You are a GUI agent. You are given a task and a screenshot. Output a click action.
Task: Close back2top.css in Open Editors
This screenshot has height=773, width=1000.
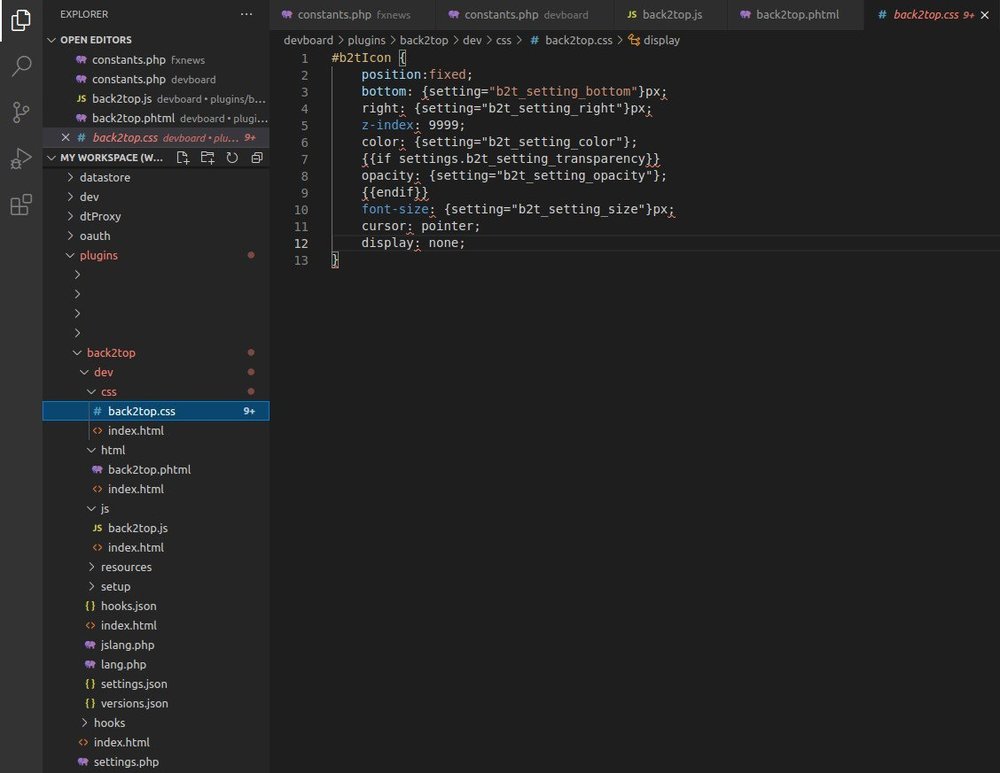[x=66, y=138]
